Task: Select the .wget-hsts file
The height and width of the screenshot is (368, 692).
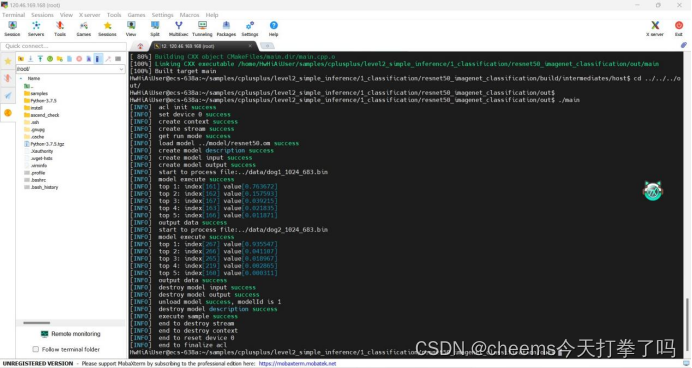Action: (38, 158)
